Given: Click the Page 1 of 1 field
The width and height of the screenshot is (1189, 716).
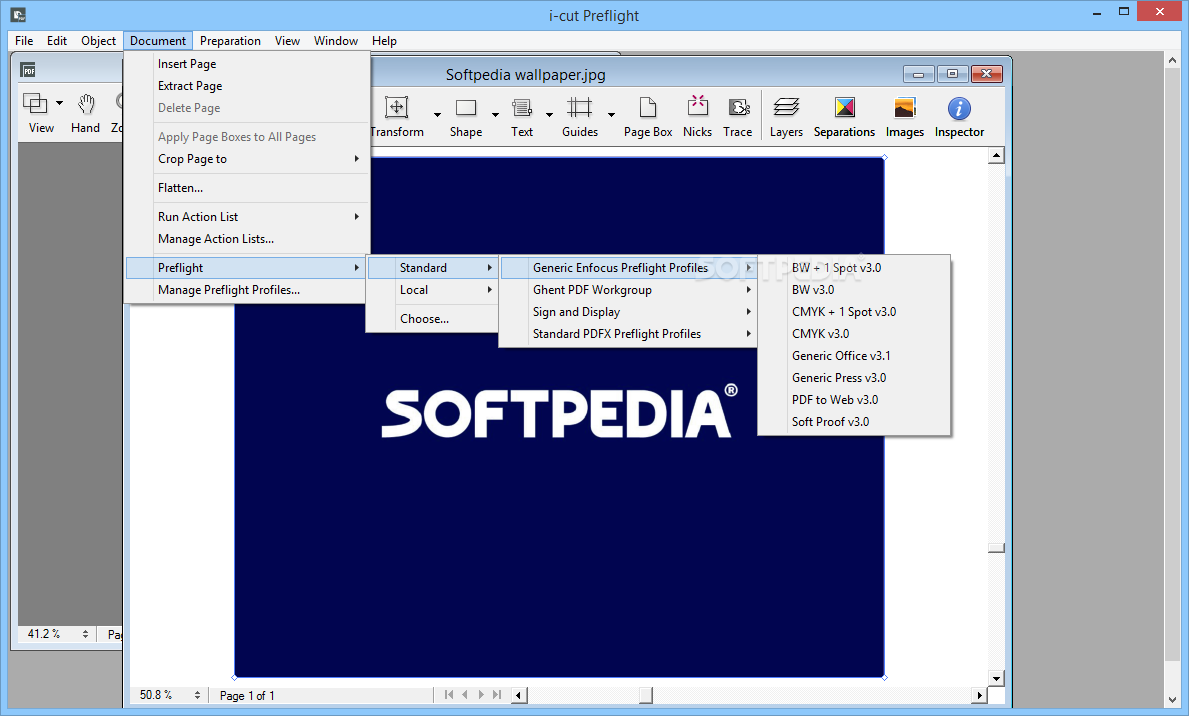Looking at the screenshot, I should [x=247, y=696].
